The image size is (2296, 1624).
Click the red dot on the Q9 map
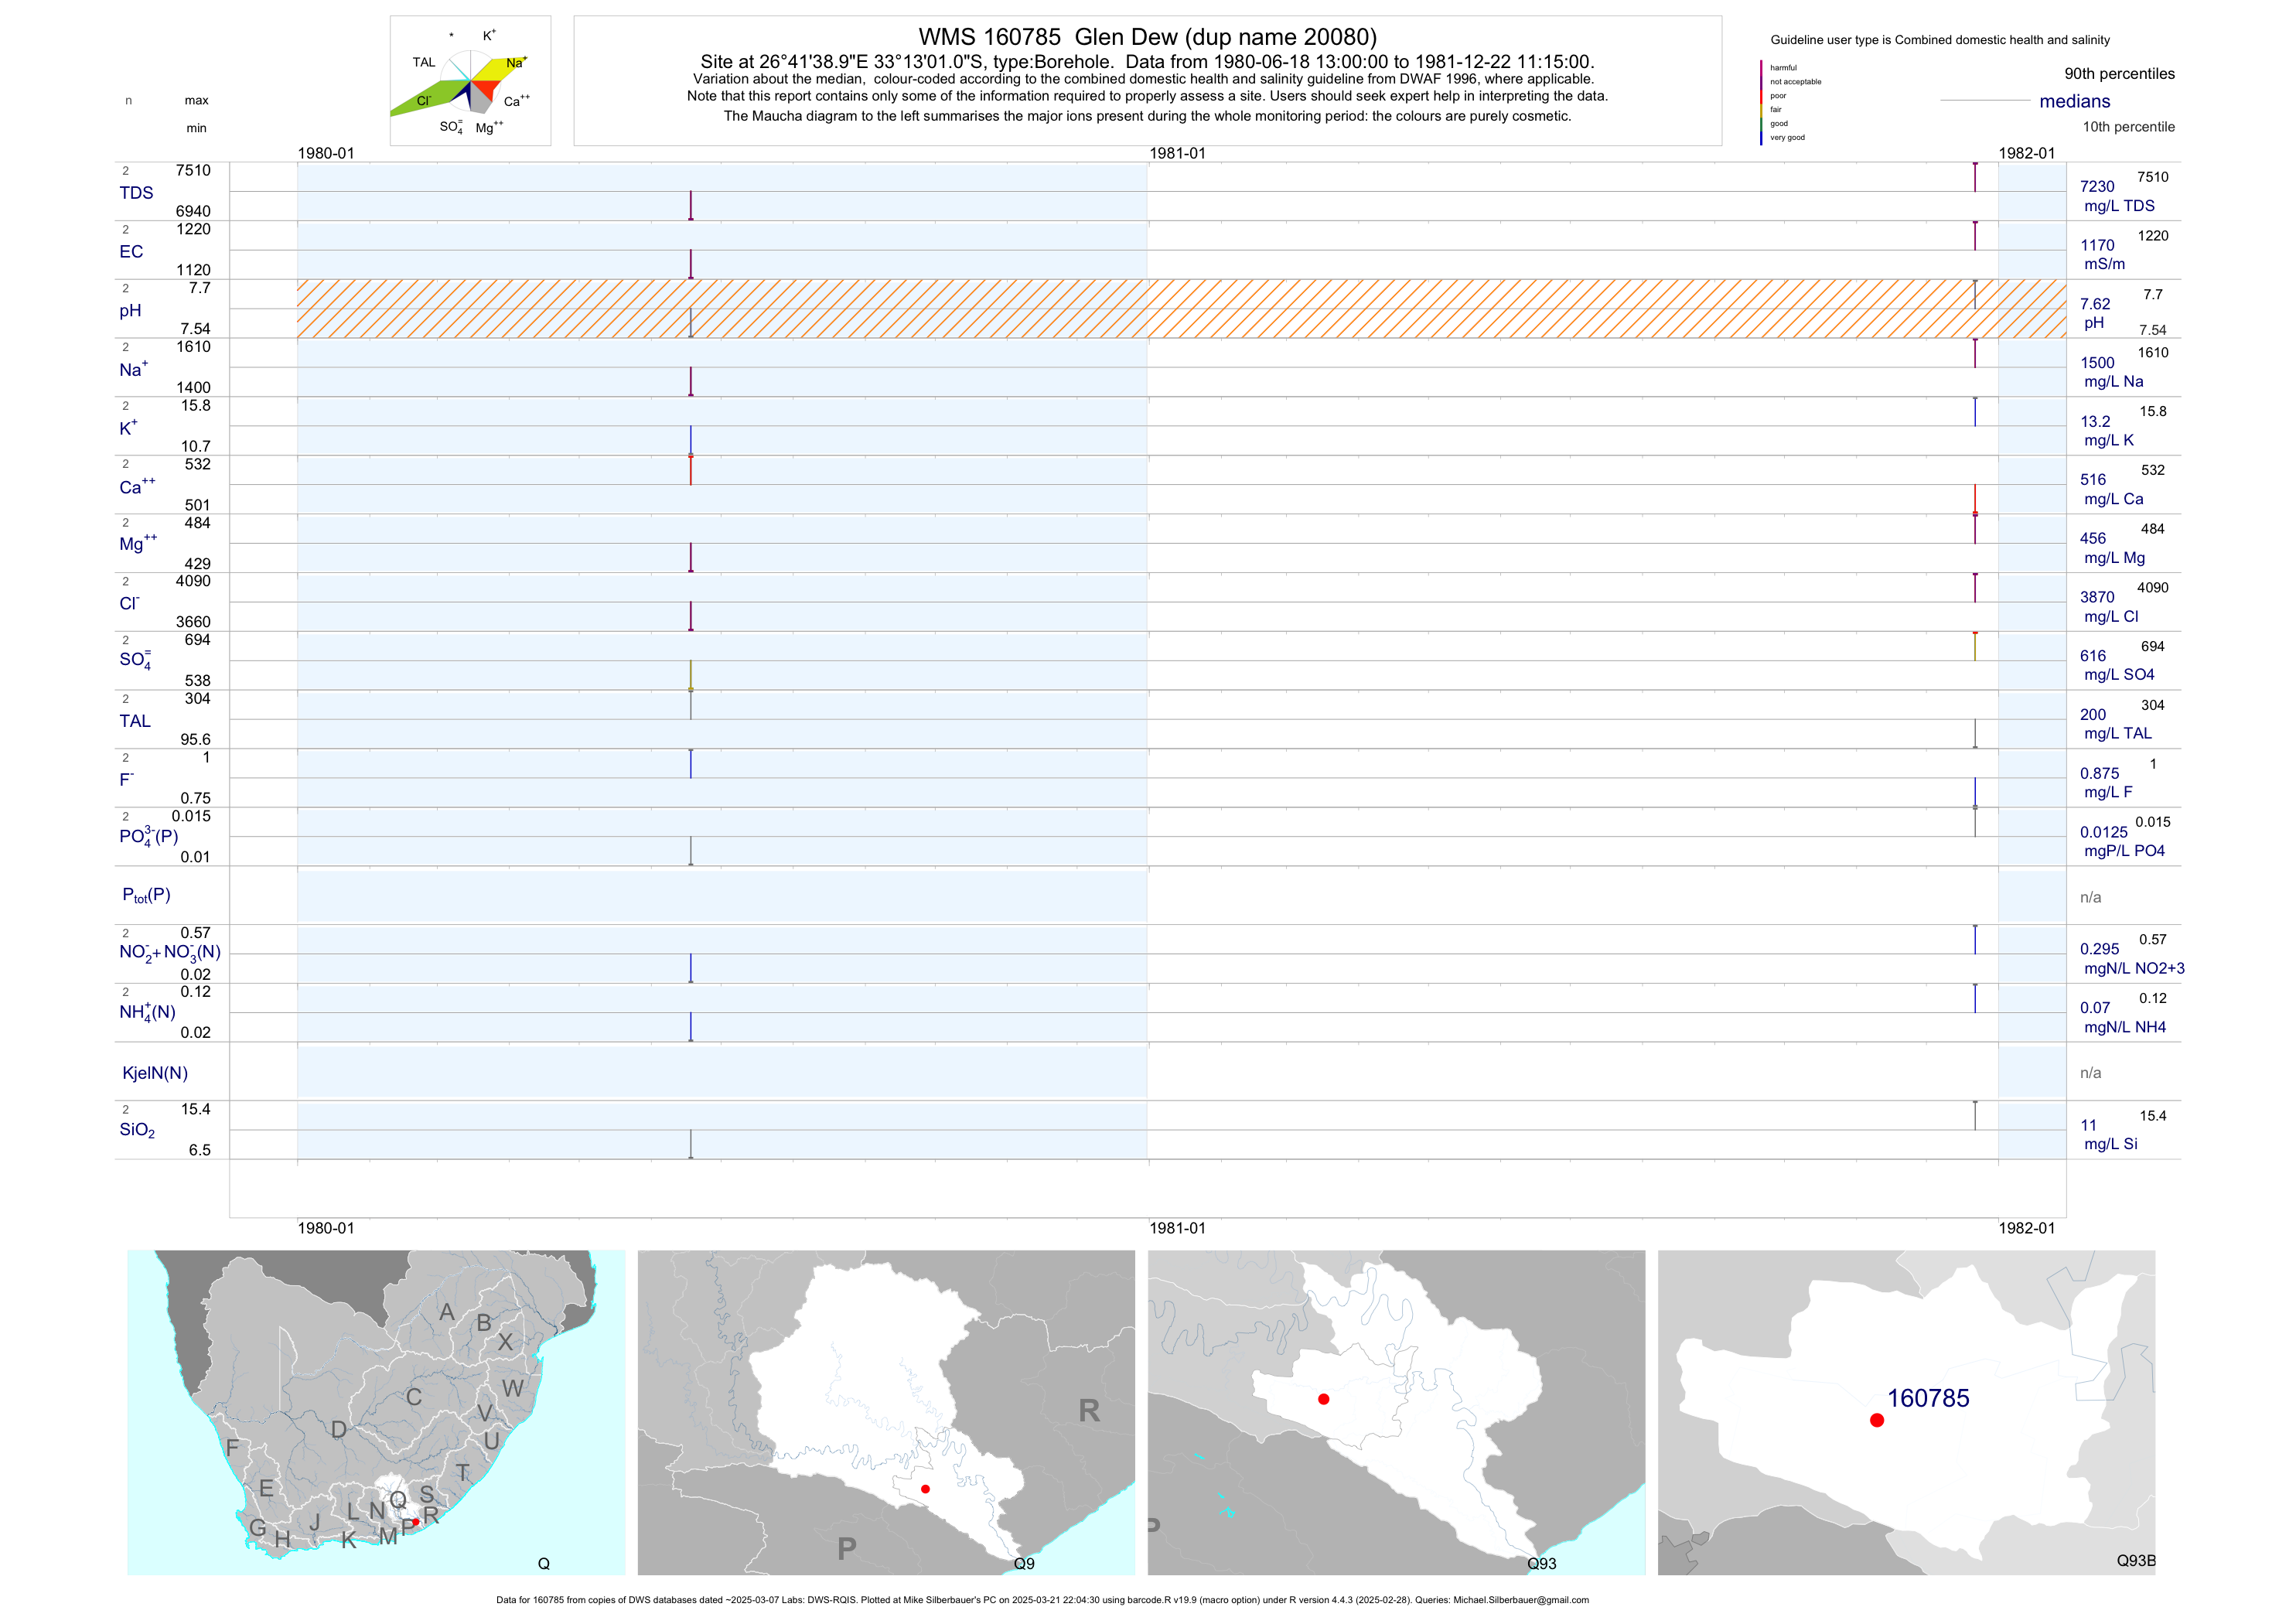tap(925, 1489)
